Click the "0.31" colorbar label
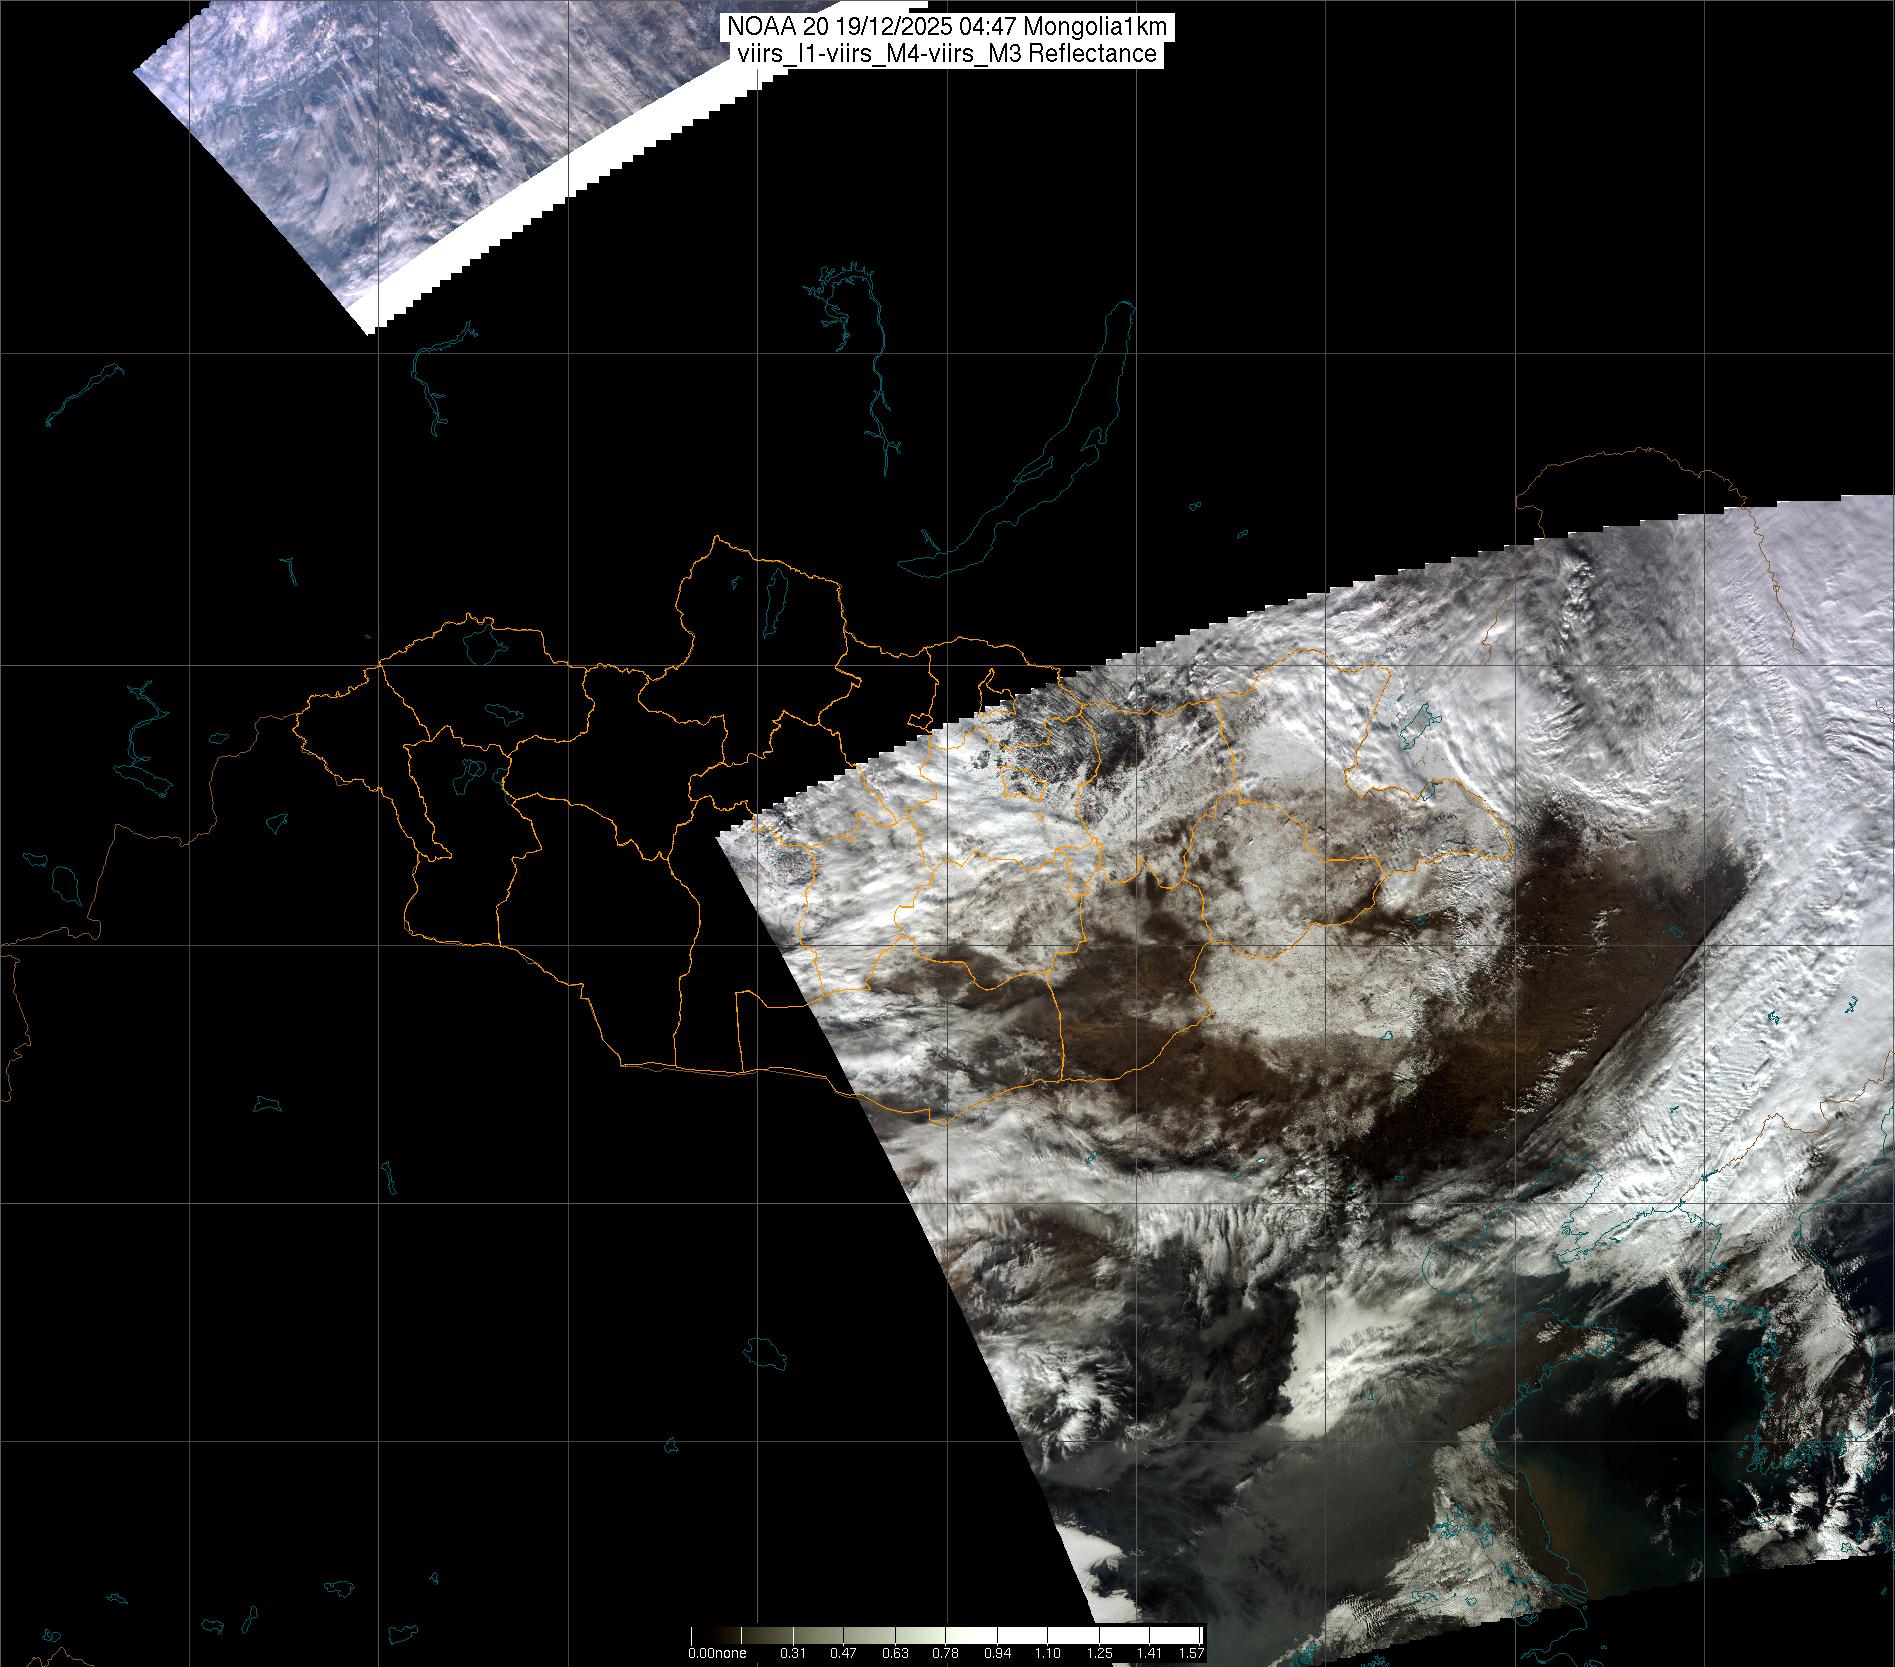 pos(793,1653)
